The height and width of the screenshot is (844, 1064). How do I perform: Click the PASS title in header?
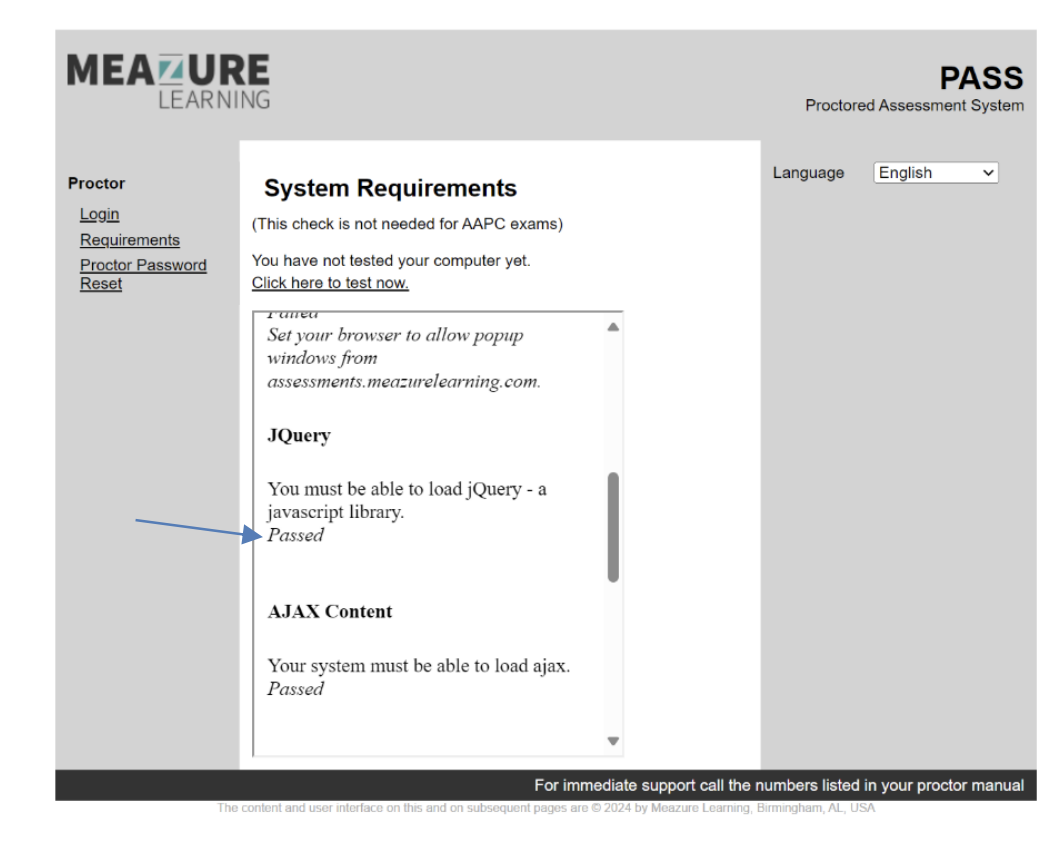coord(981,78)
